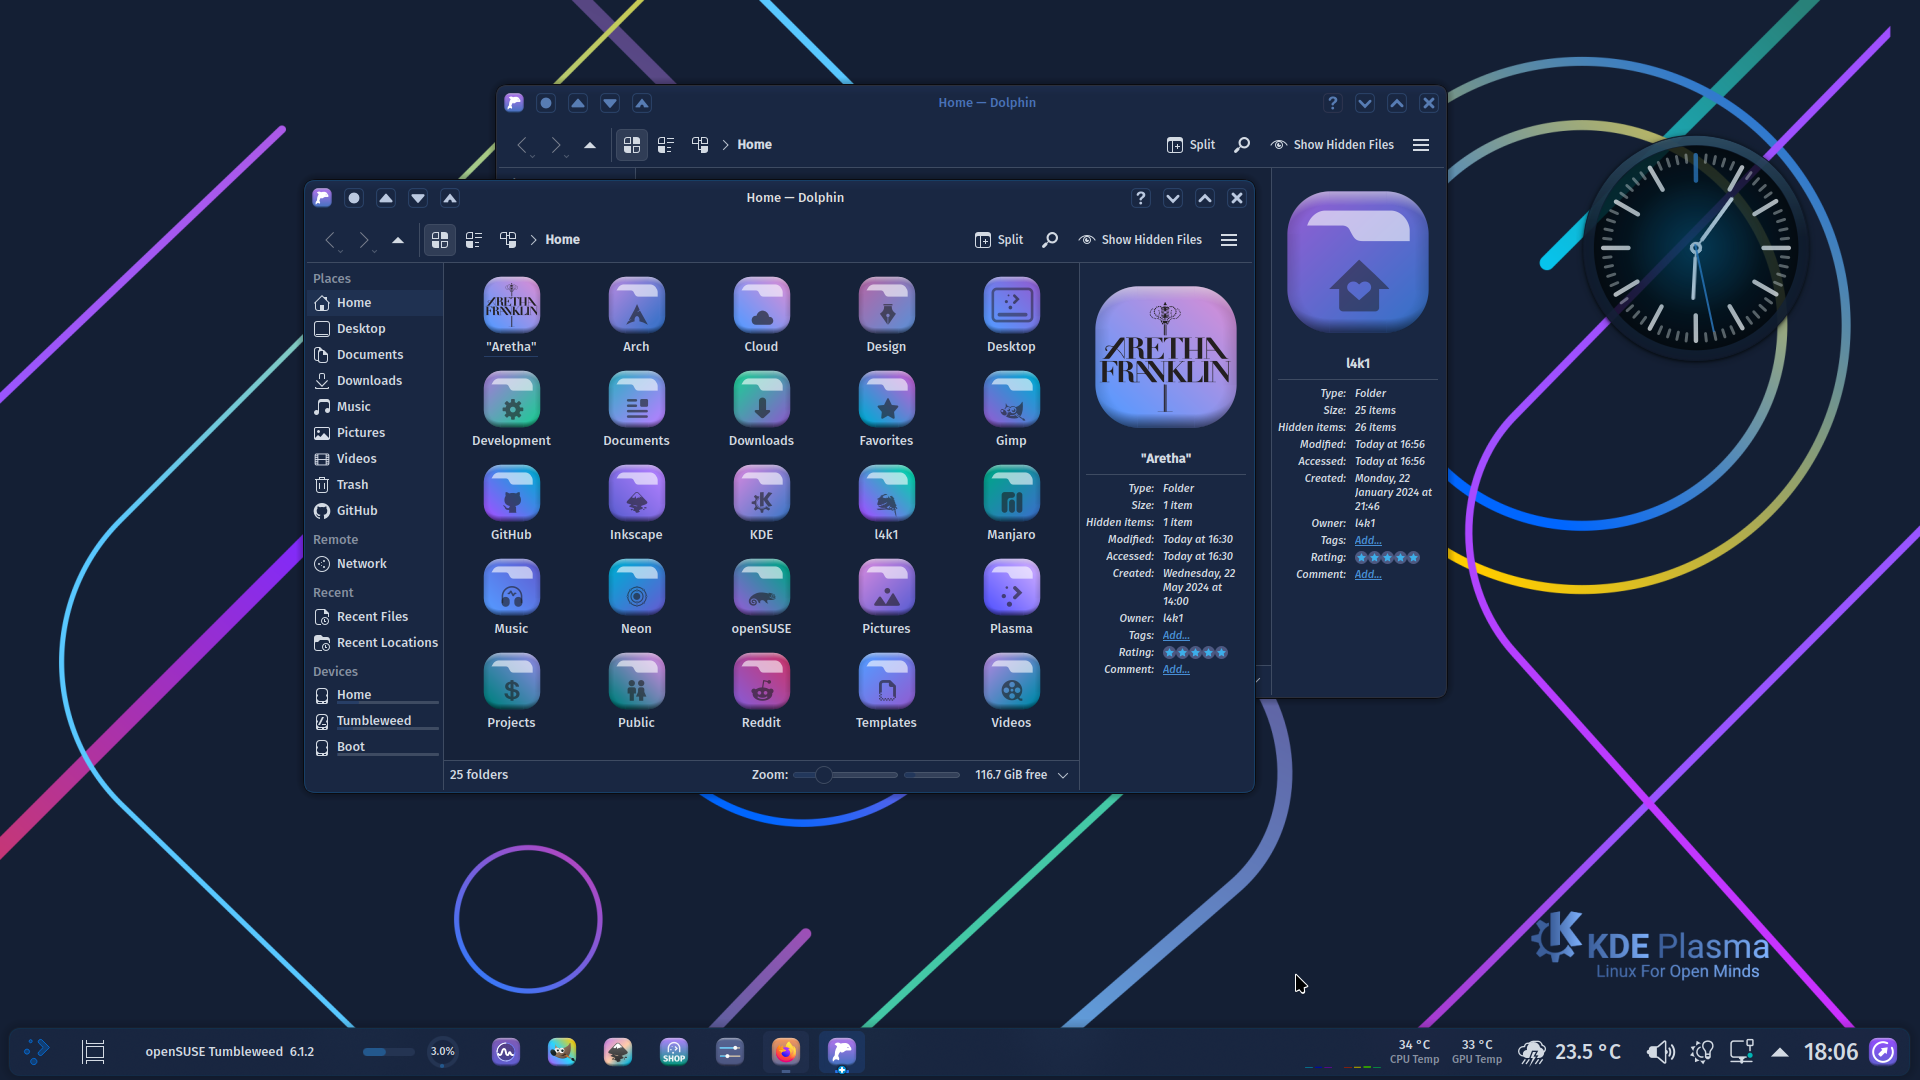Expand free space info dropdown arrow
The image size is (1920, 1080).
click(x=1063, y=775)
